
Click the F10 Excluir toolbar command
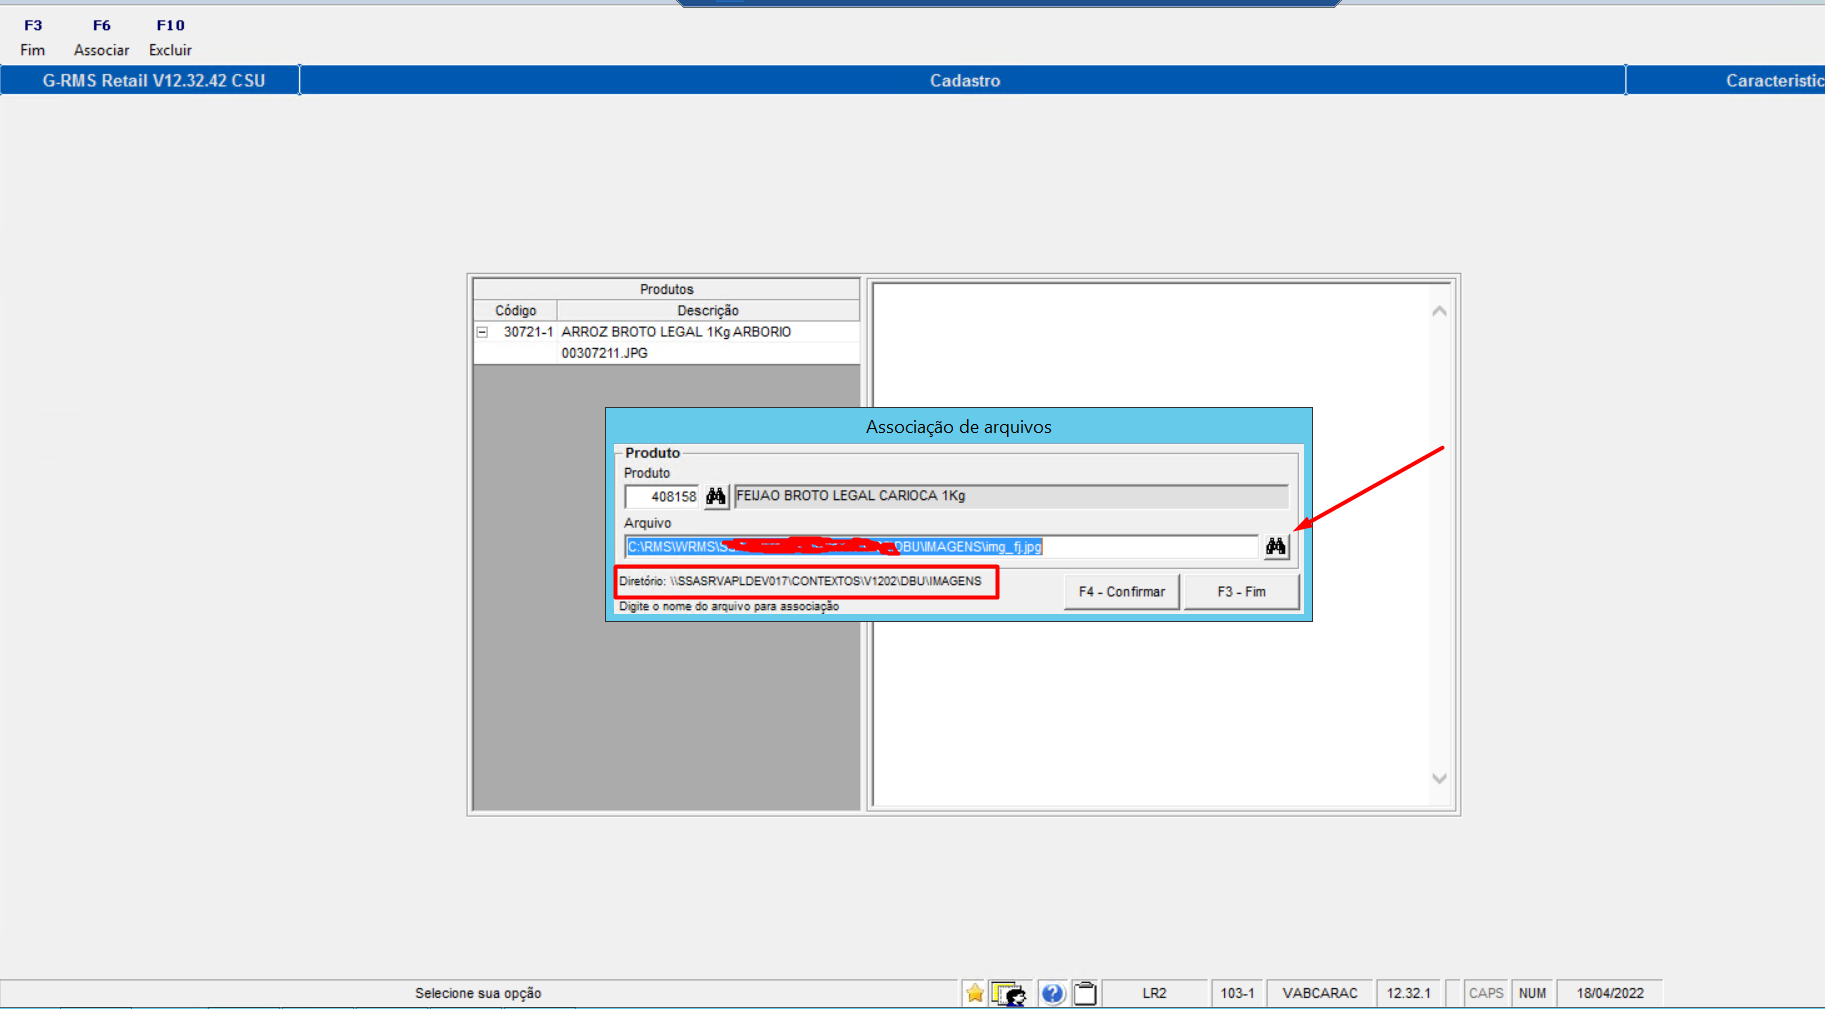tap(170, 37)
